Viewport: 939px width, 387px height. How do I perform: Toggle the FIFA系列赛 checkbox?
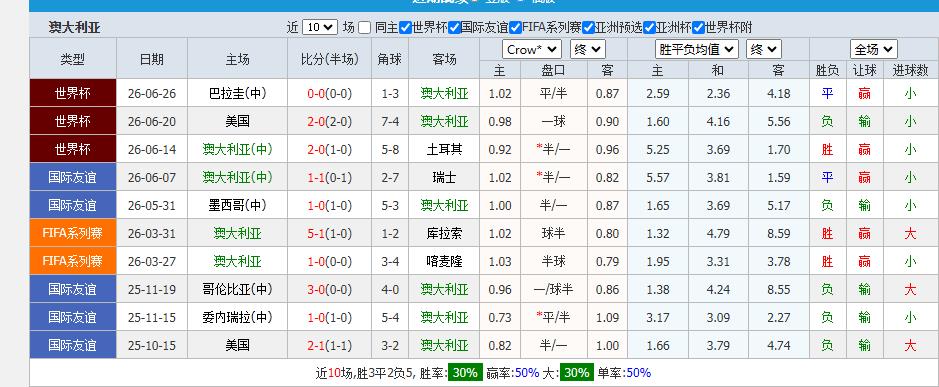[516, 27]
